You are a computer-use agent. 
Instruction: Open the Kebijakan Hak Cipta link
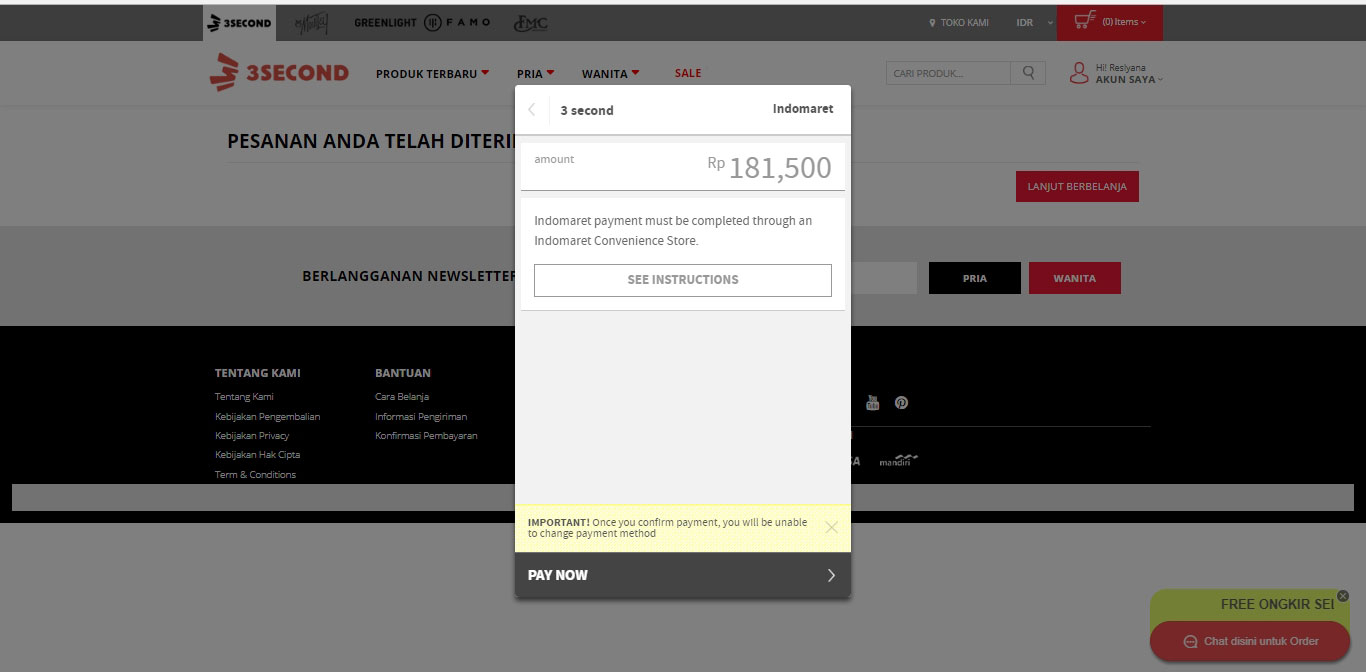tap(258, 455)
